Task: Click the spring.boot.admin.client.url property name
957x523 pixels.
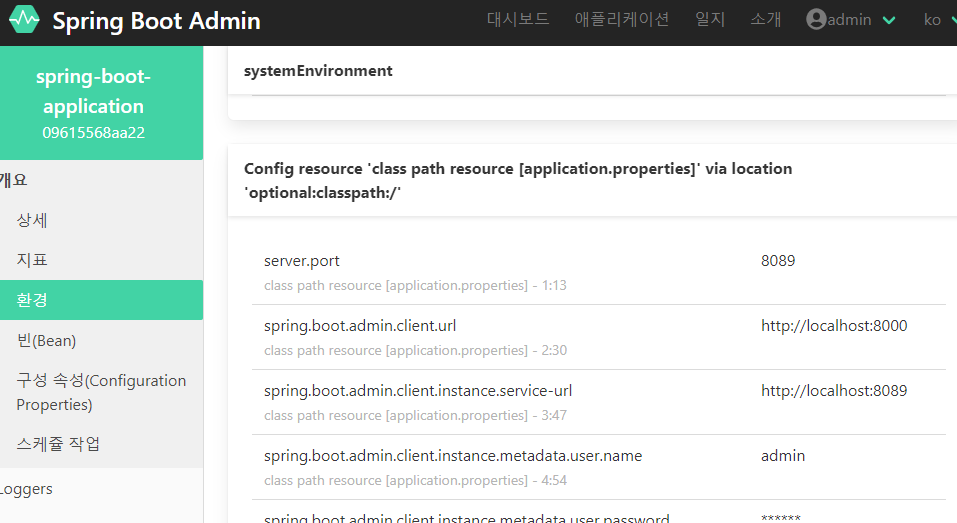Action: click(x=360, y=326)
